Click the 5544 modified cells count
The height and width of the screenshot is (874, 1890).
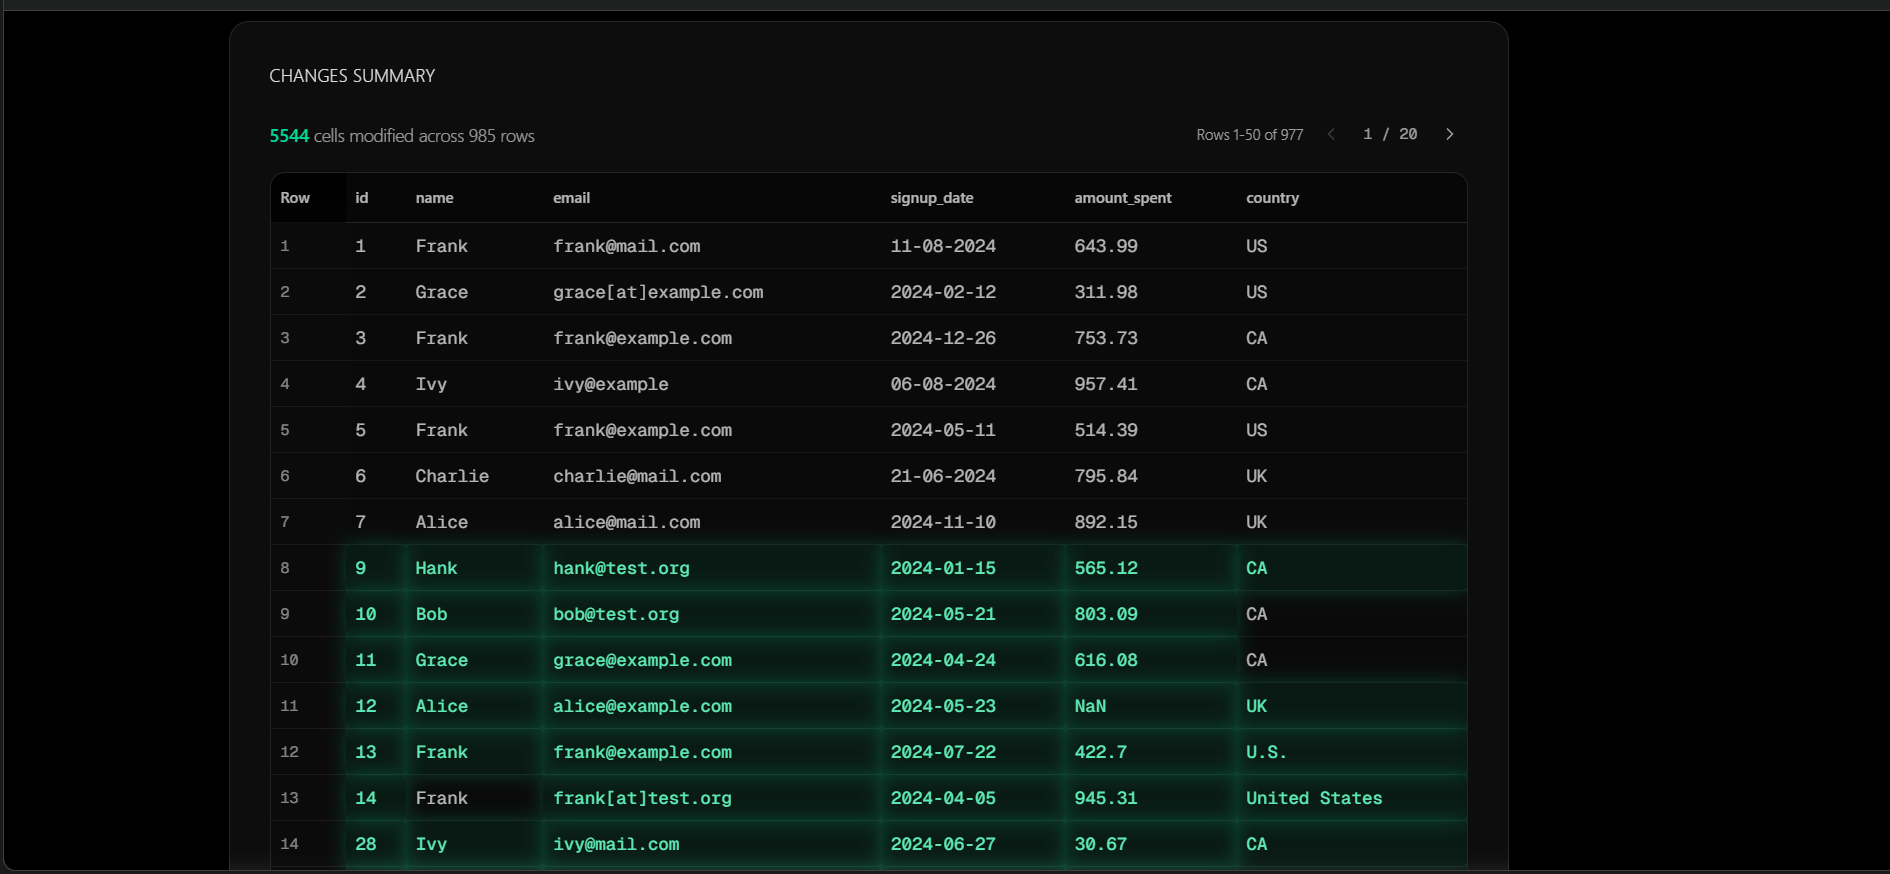tap(289, 136)
